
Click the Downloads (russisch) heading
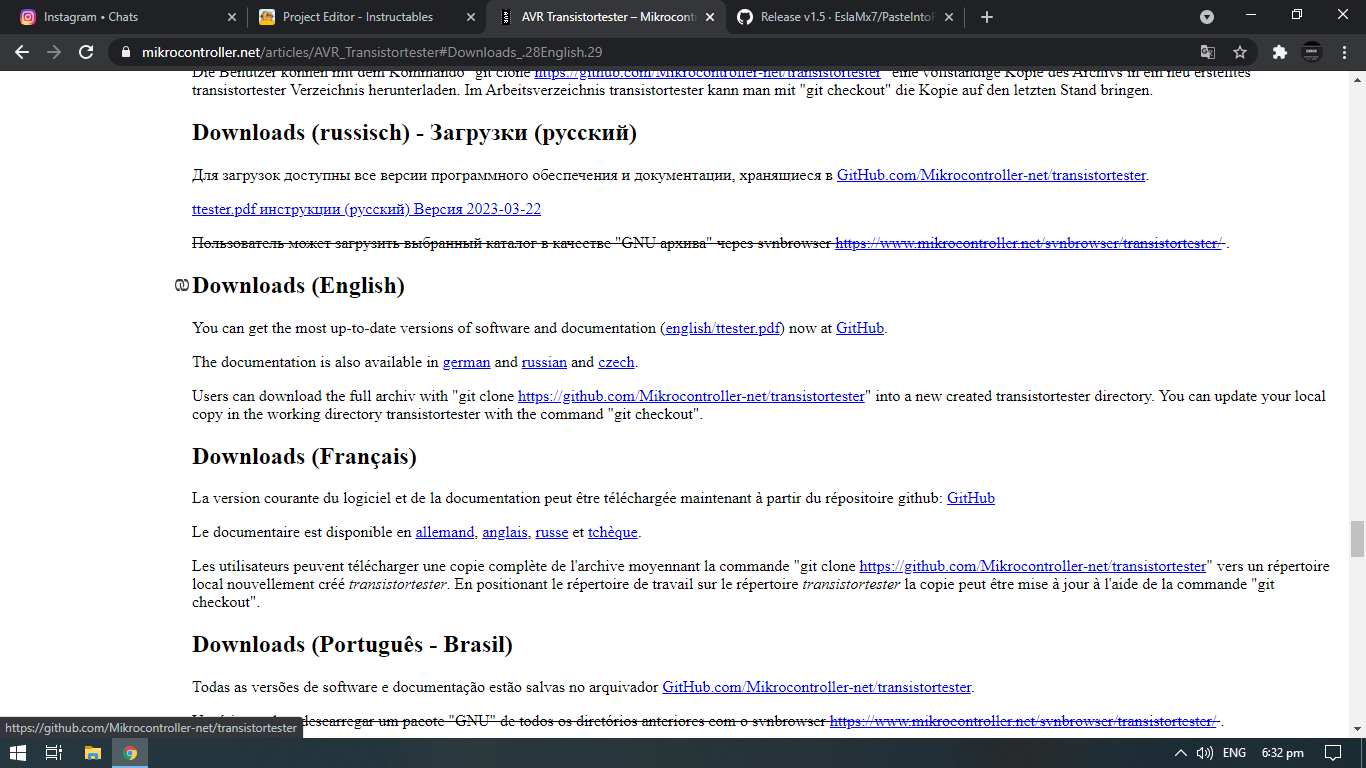414,132
